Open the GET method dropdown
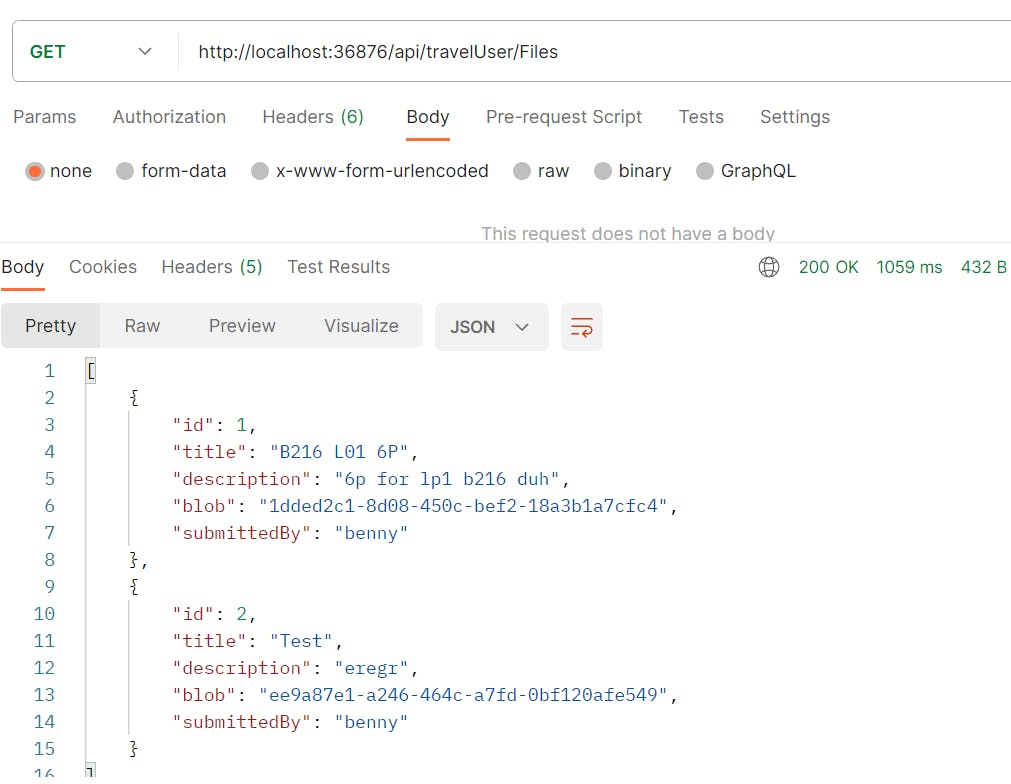 91,52
